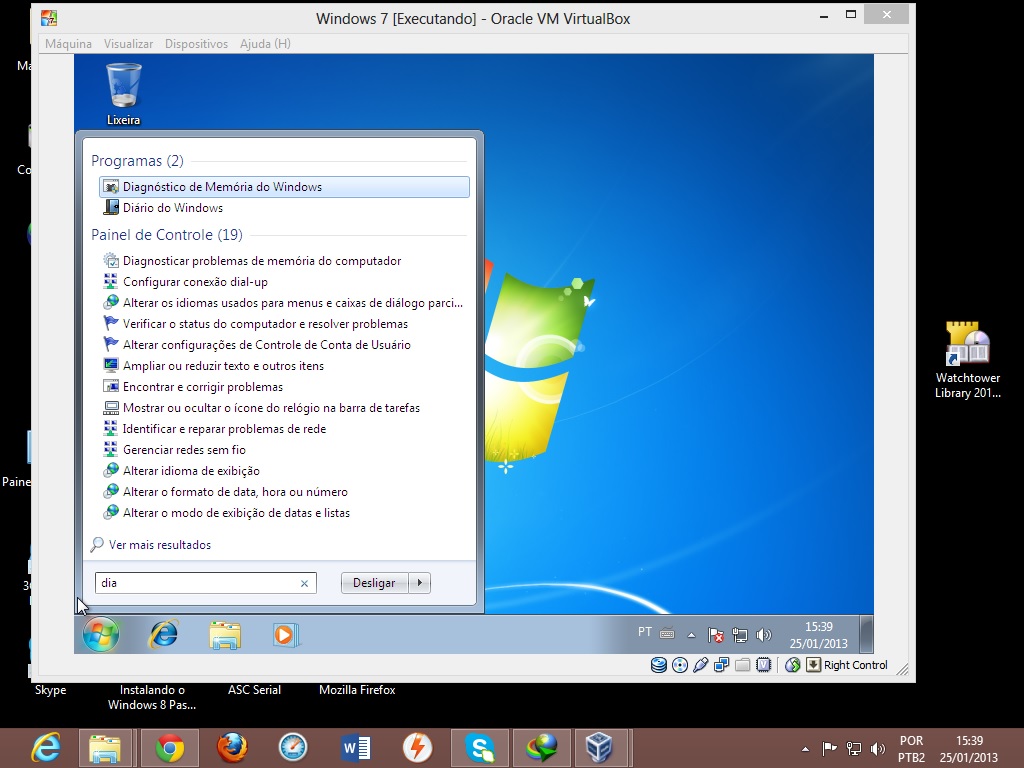Click the Programas (2) header

click(x=137, y=161)
